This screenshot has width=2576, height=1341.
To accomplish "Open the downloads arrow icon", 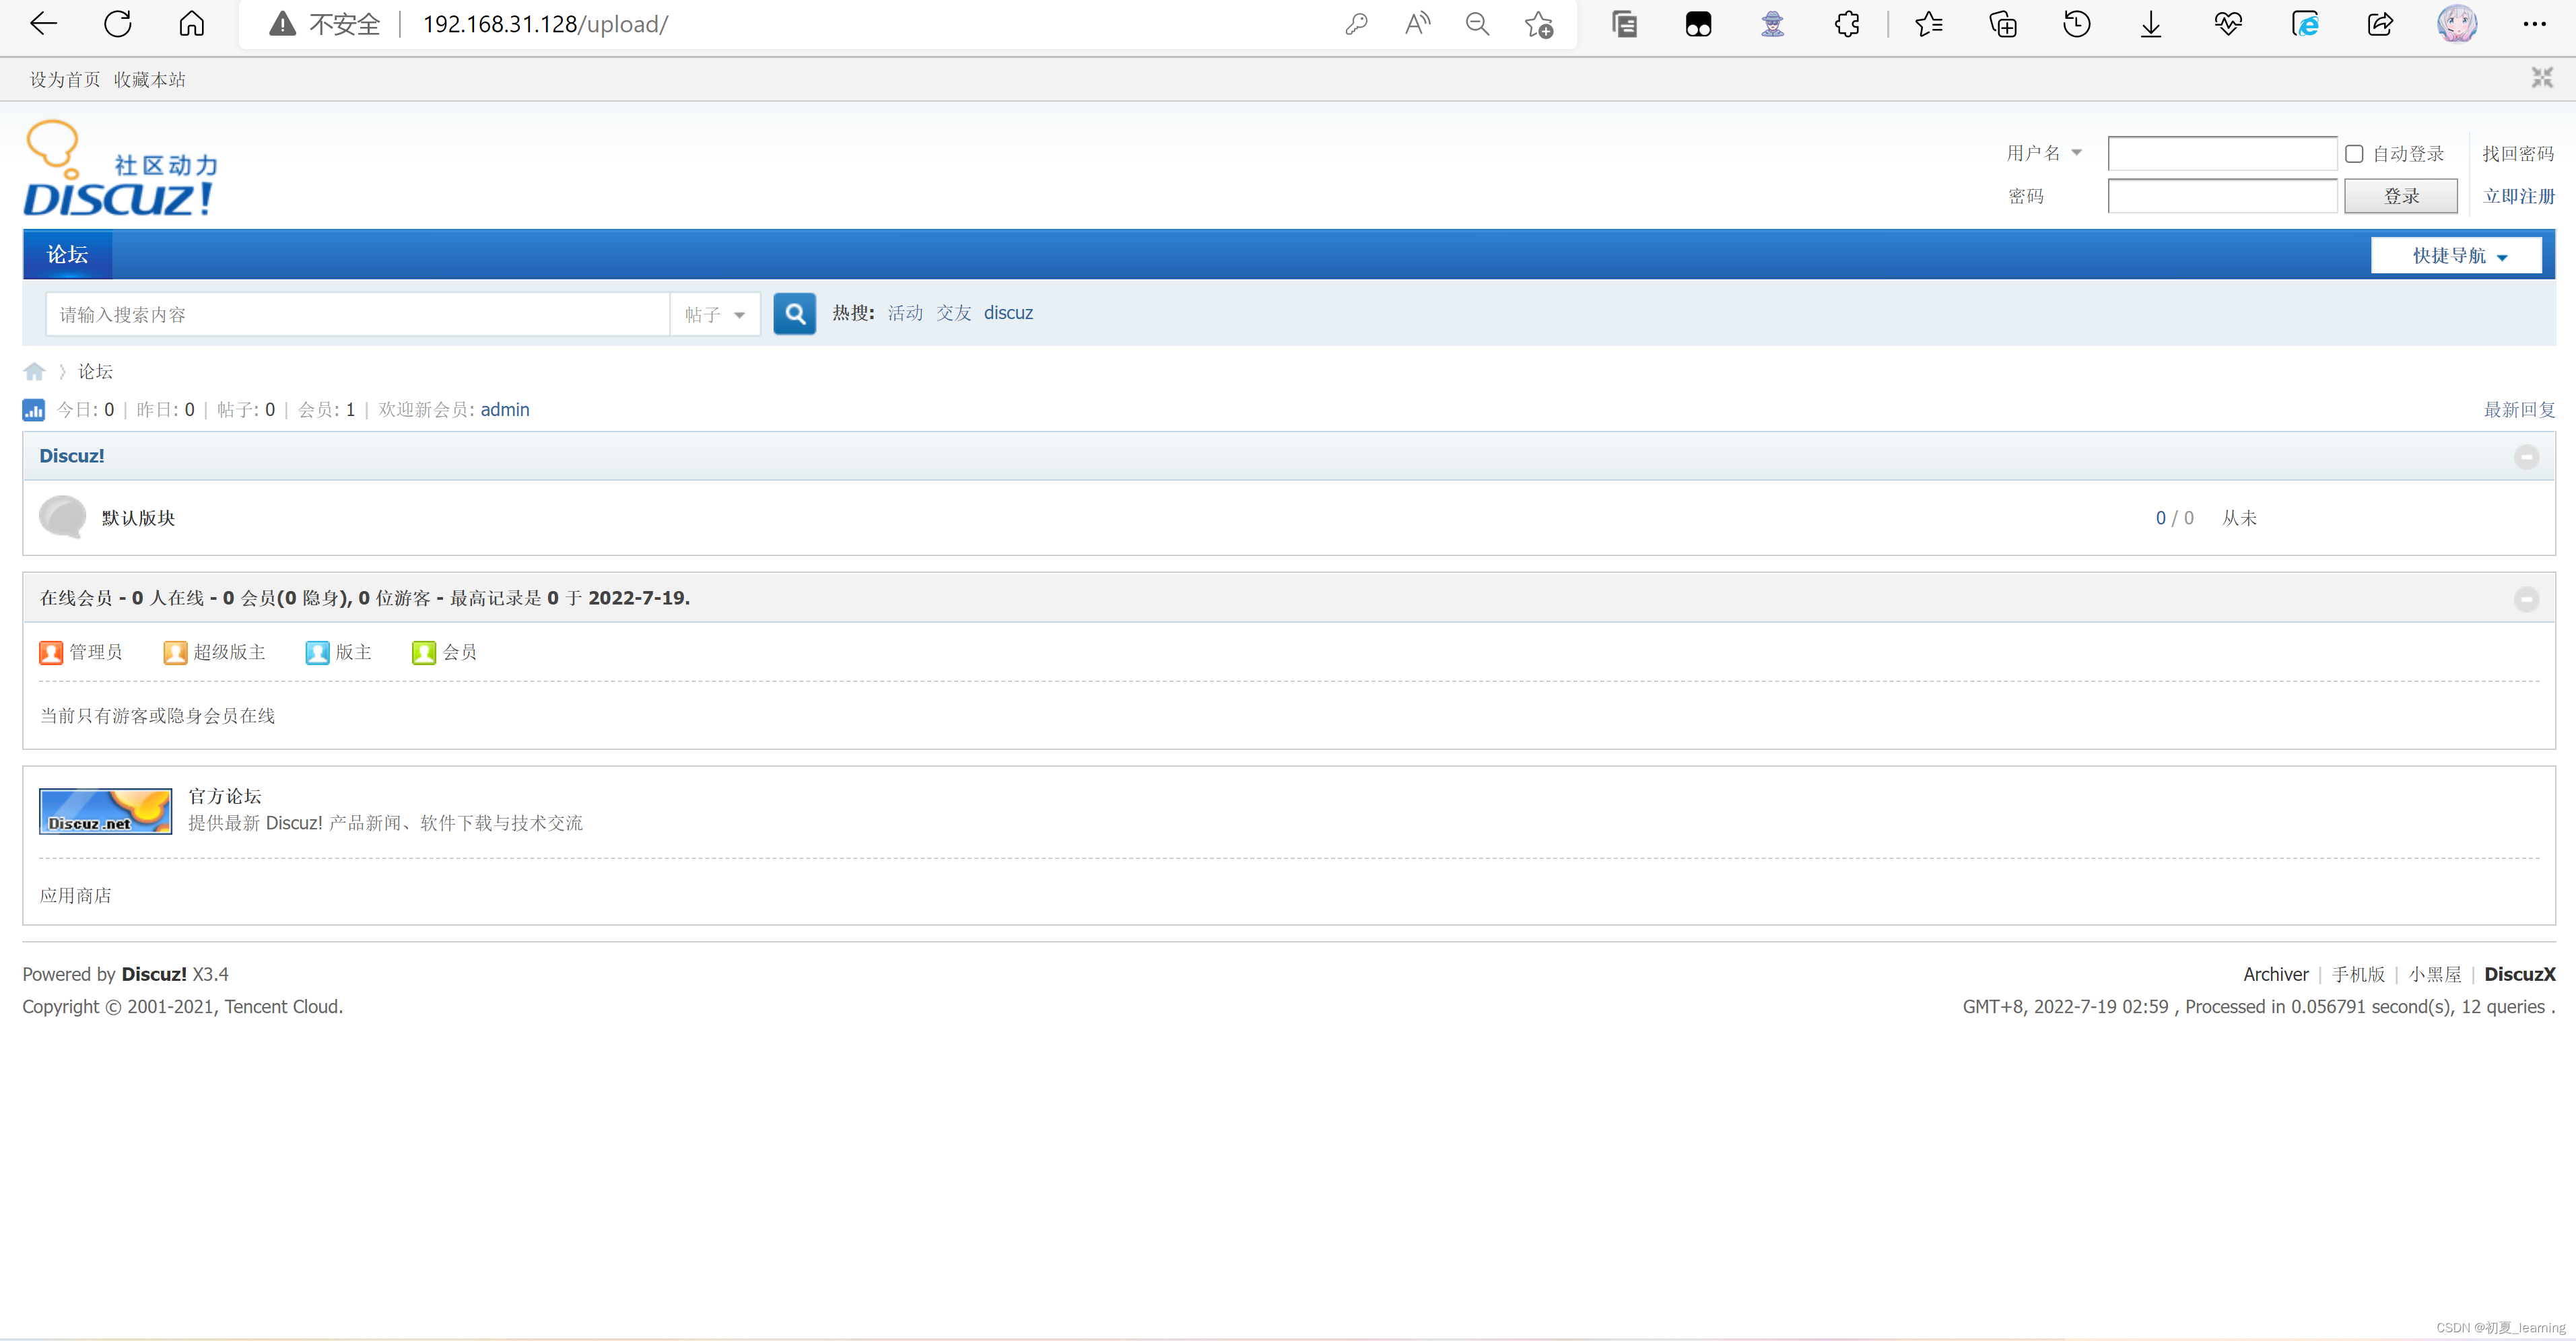I will click(2151, 24).
